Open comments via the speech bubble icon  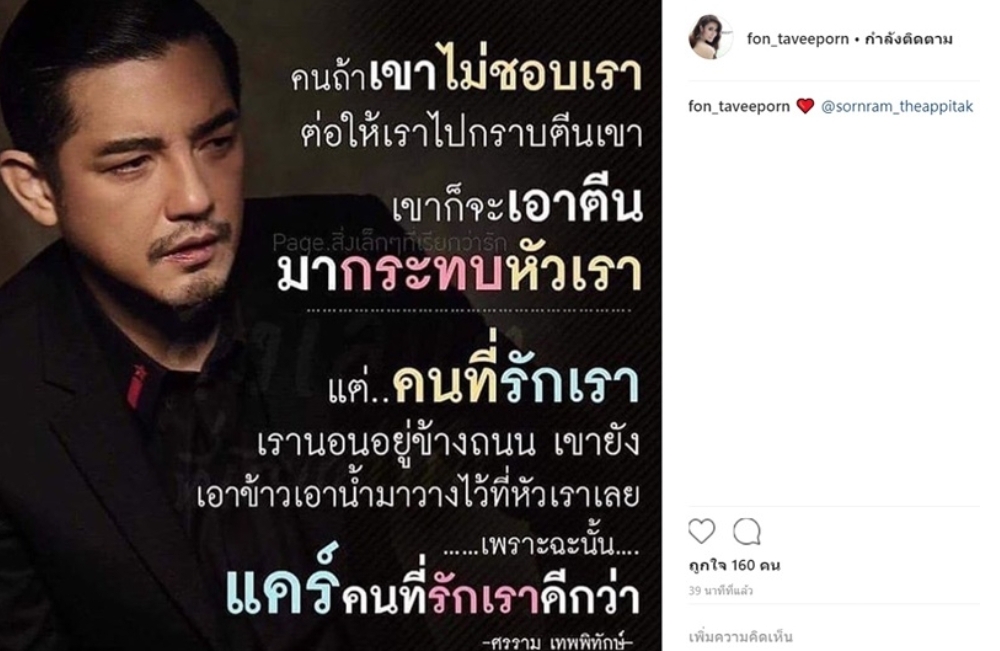point(747,531)
